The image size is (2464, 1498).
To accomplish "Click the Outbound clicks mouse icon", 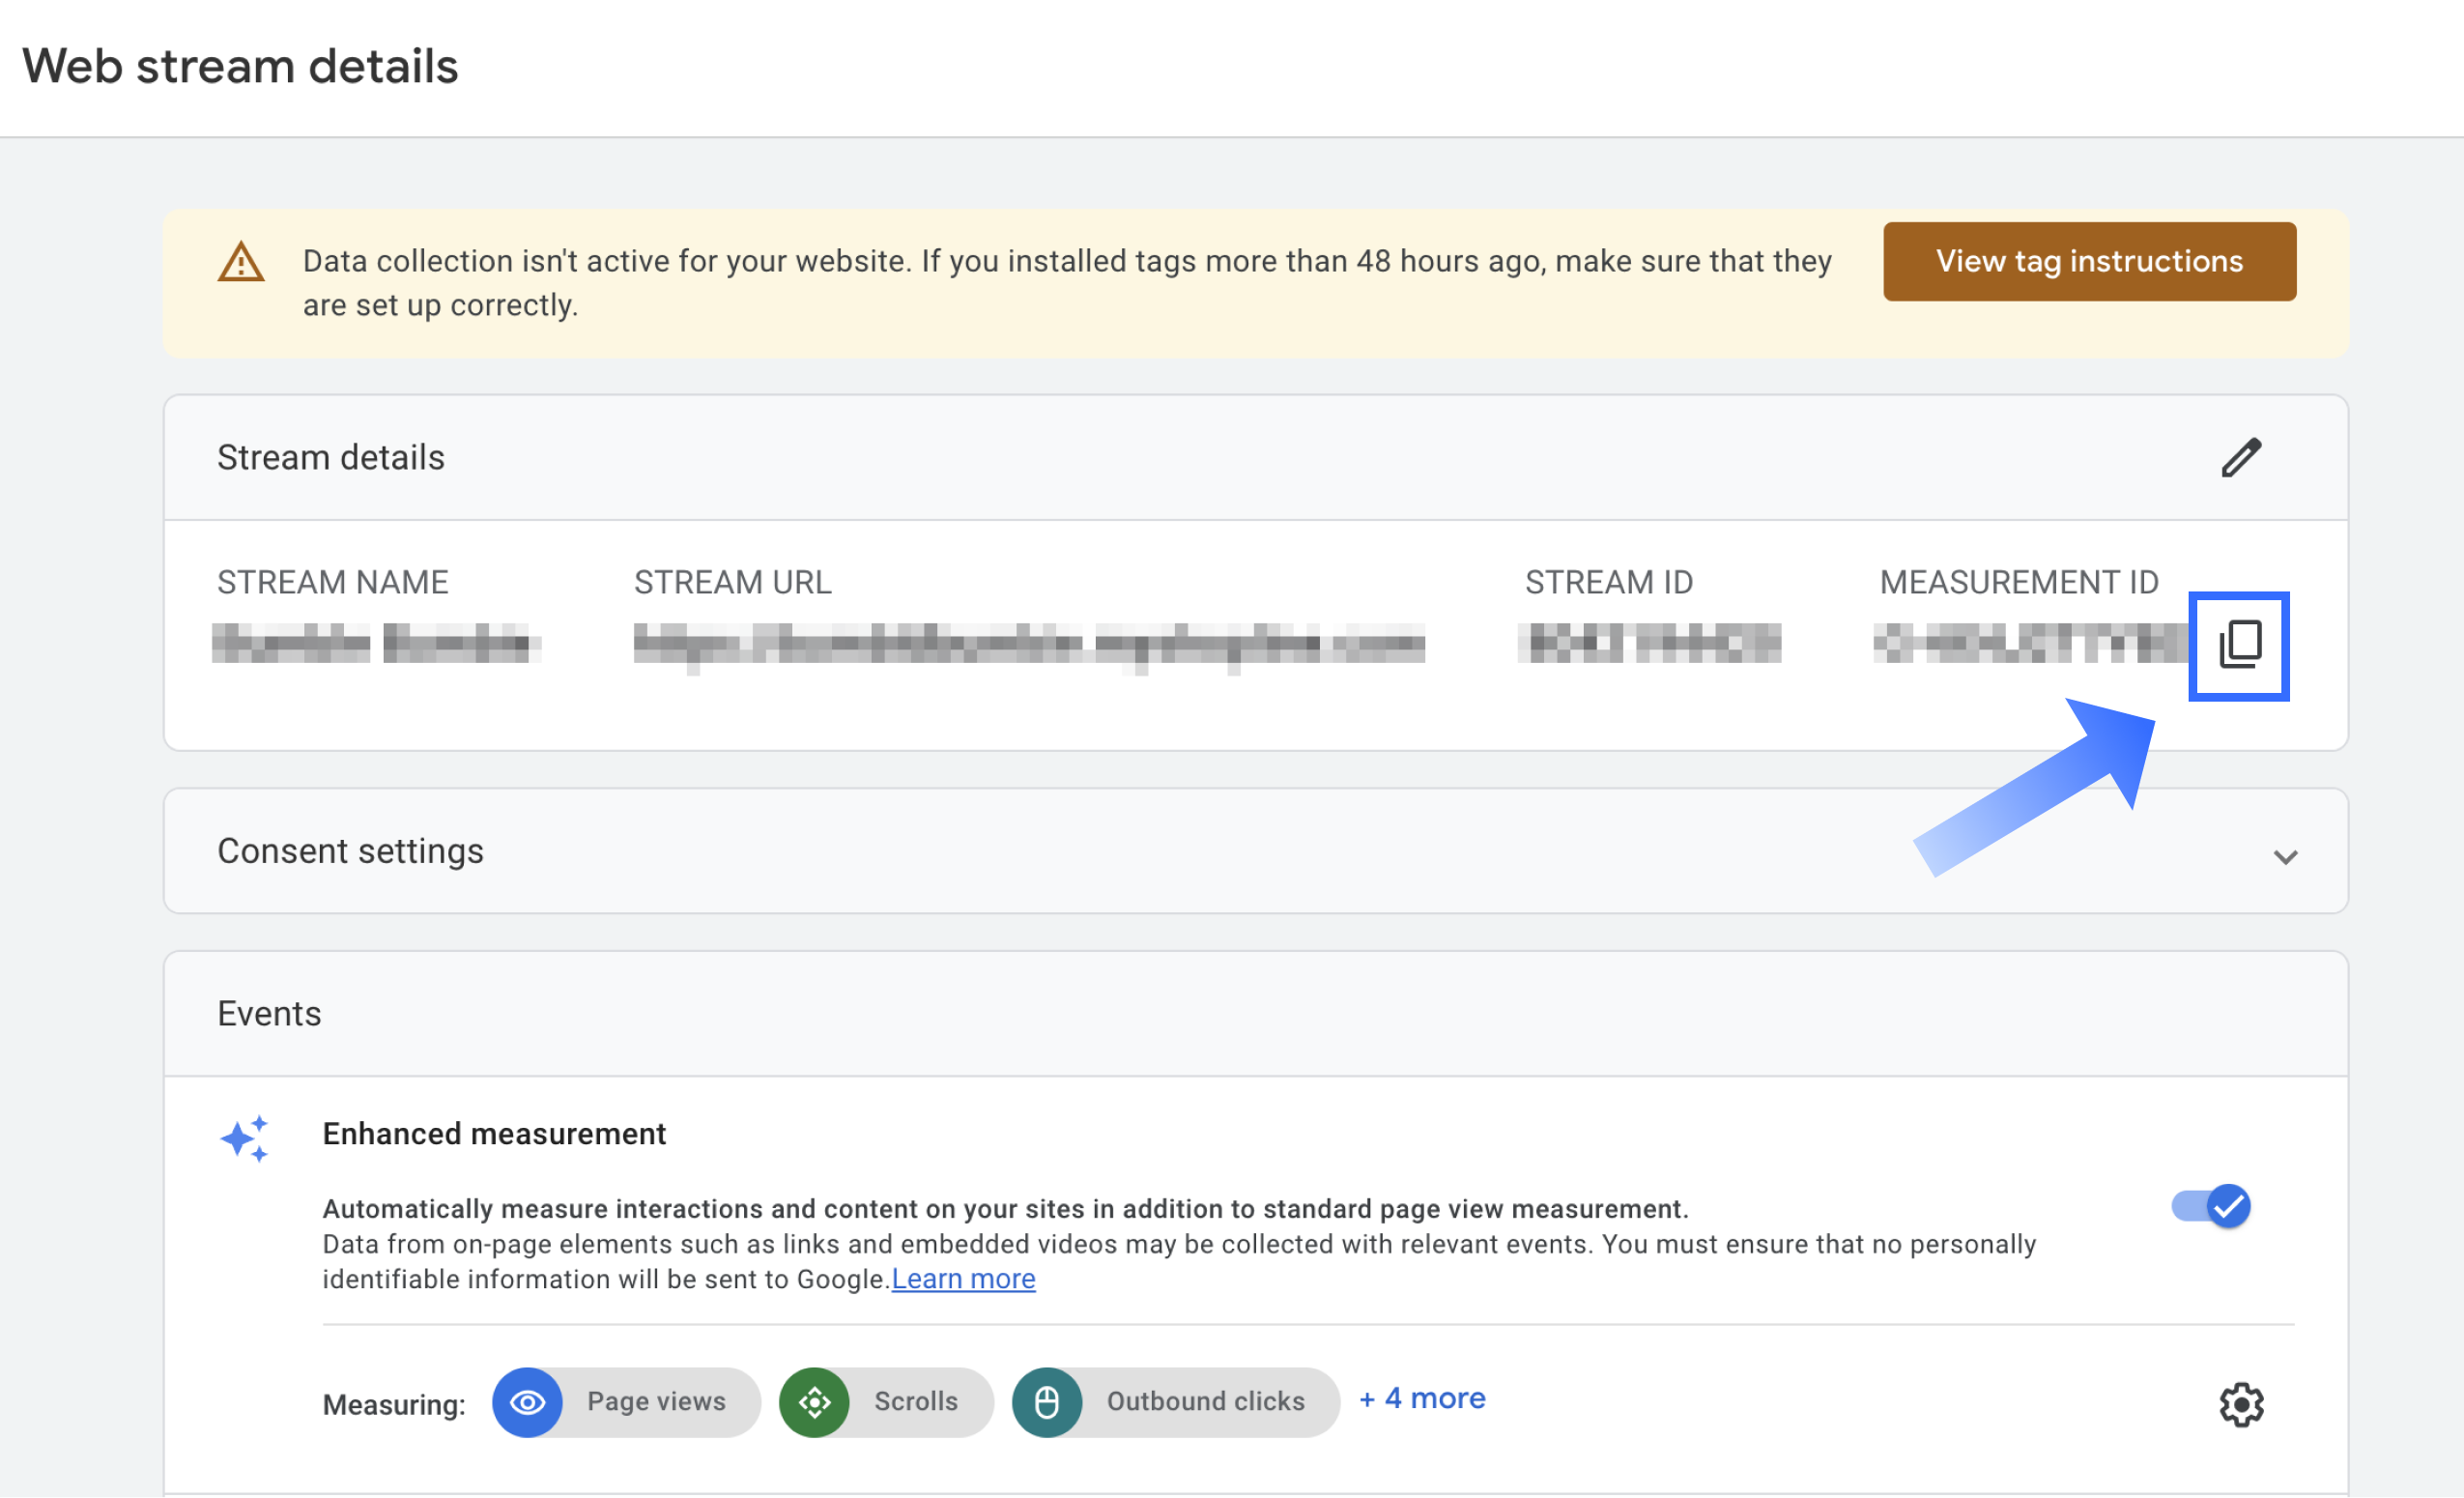I will click(1046, 1402).
